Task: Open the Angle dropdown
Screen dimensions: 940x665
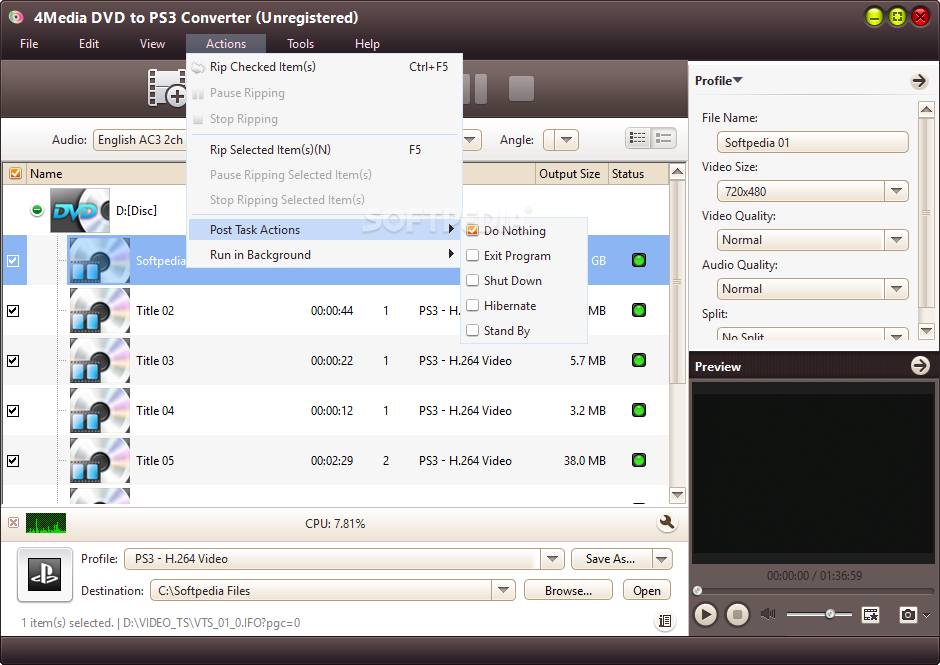Action: coord(566,140)
